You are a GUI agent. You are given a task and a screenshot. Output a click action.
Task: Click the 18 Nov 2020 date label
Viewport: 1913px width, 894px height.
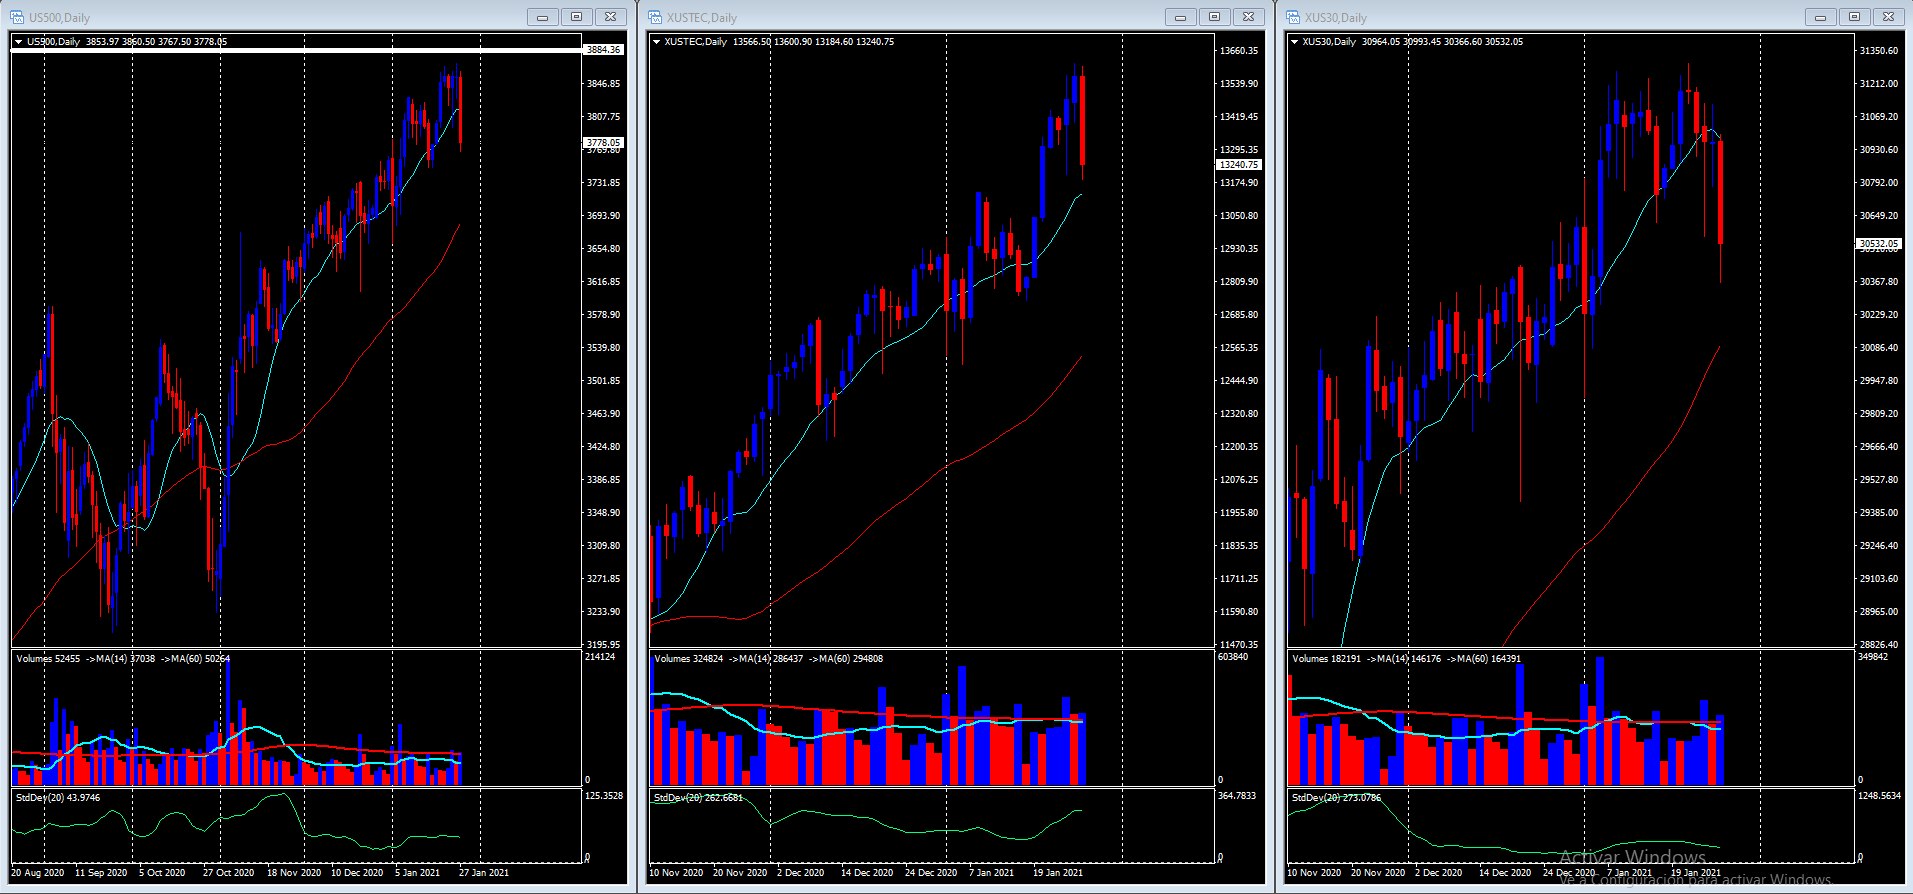(x=294, y=873)
